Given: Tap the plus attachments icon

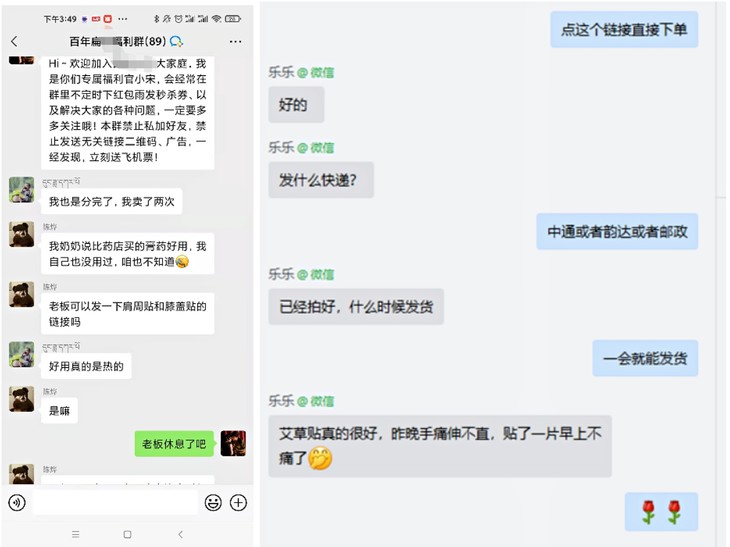Looking at the screenshot, I should (x=238, y=503).
